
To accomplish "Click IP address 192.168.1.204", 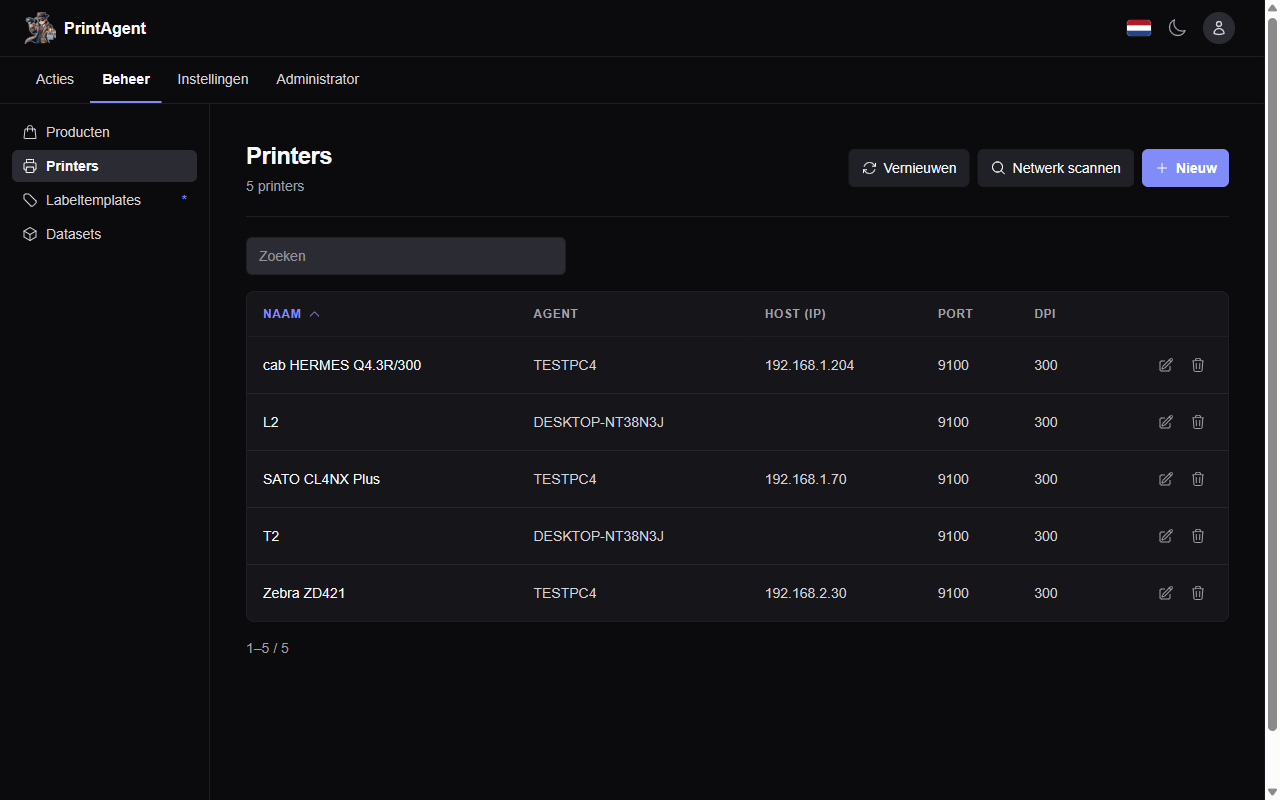I will (809, 365).
